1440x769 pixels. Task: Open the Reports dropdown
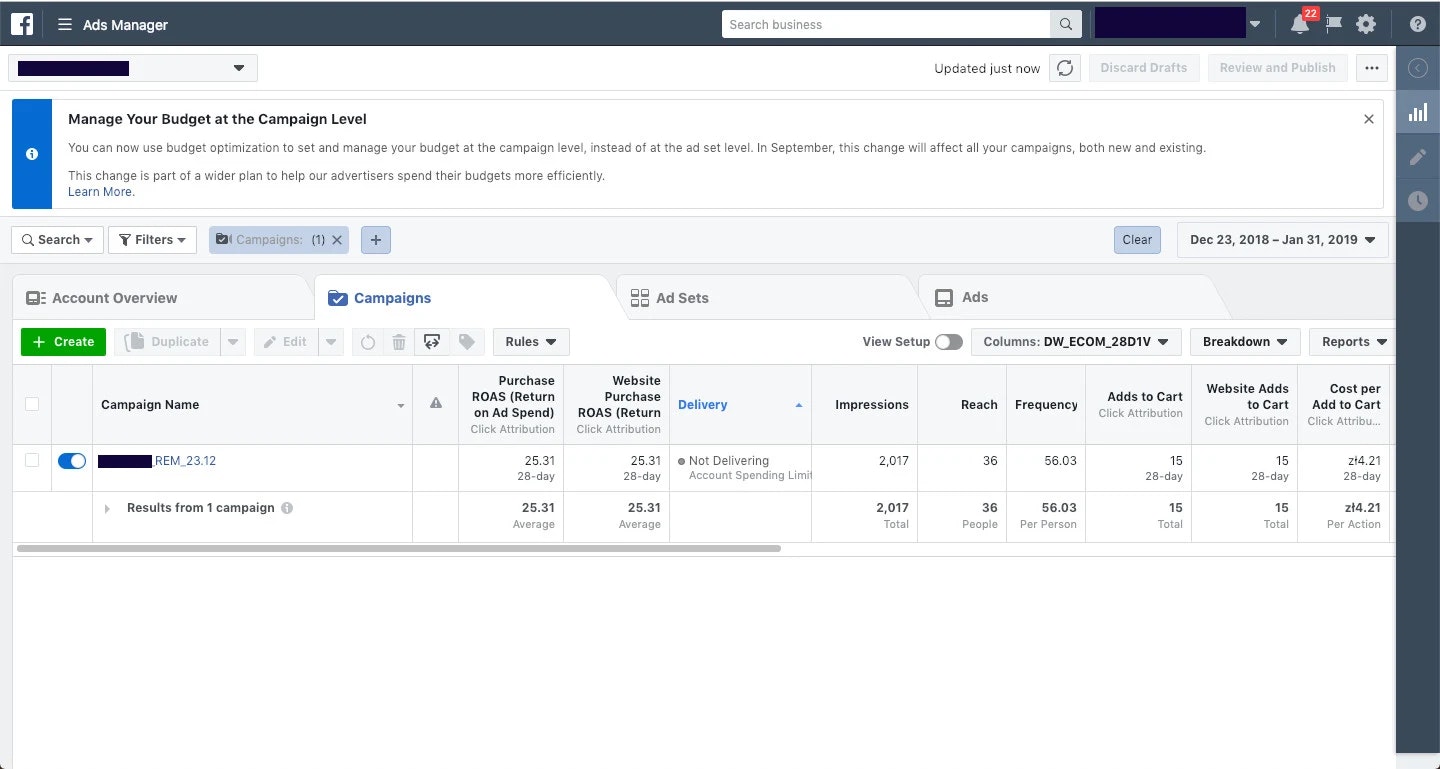1352,342
